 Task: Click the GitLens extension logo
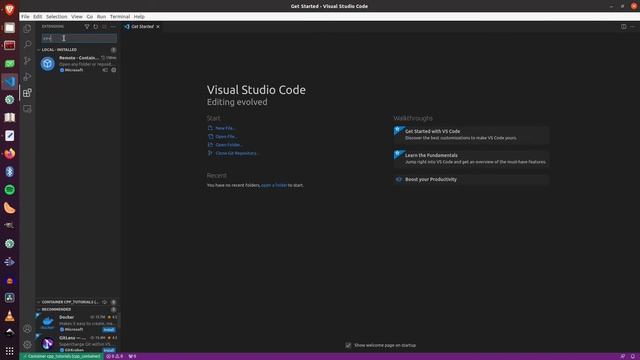tap(47, 344)
